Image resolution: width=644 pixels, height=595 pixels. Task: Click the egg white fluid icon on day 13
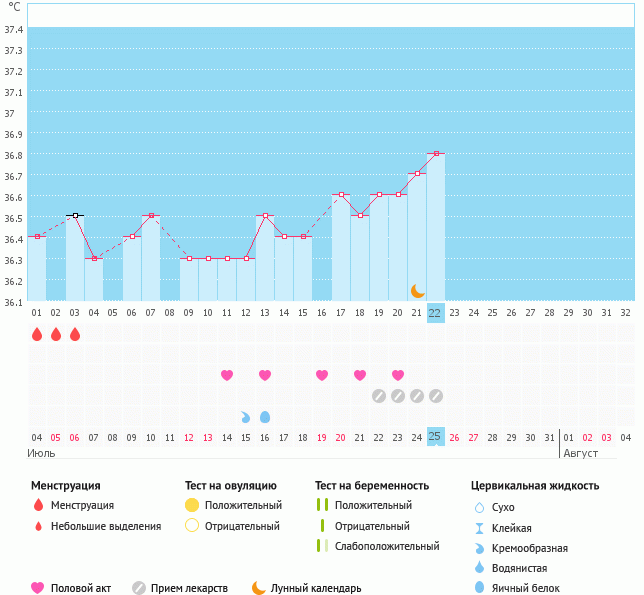click(265, 416)
